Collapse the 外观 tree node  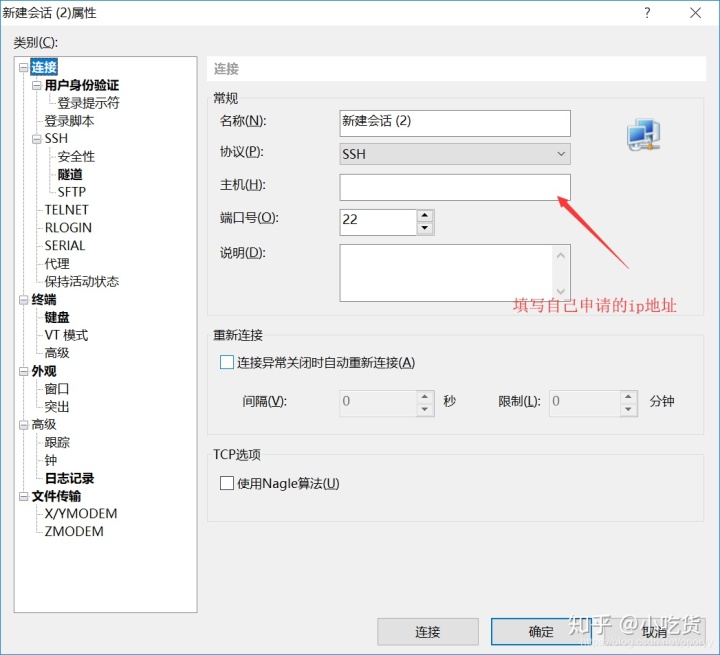pos(23,371)
